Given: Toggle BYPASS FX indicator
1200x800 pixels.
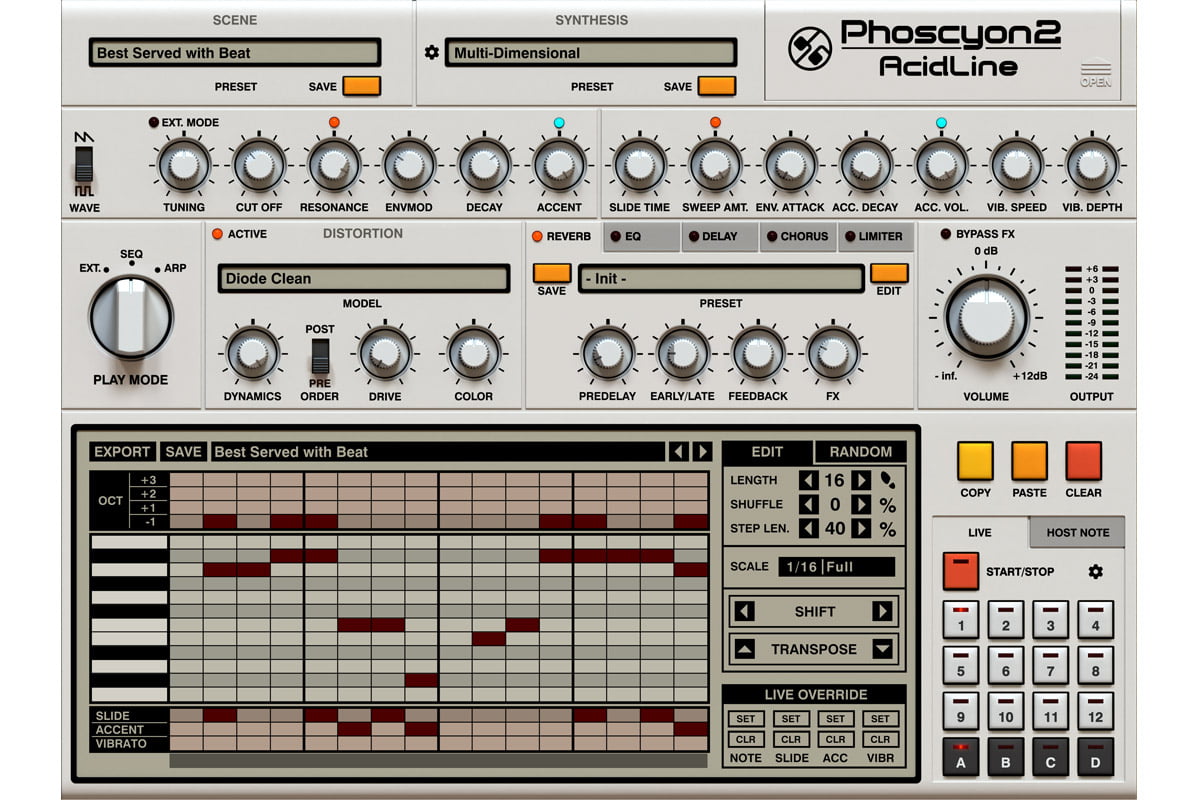Looking at the screenshot, I should (x=943, y=233).
